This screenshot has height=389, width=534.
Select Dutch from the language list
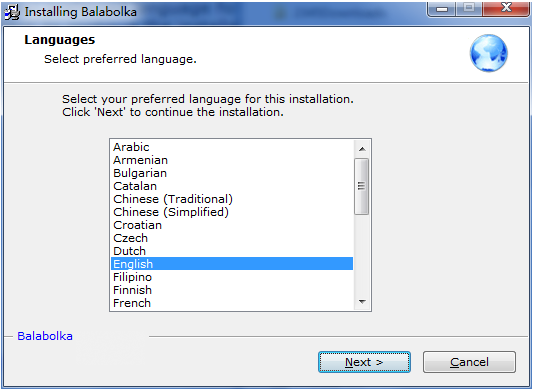tap(232, 251)
